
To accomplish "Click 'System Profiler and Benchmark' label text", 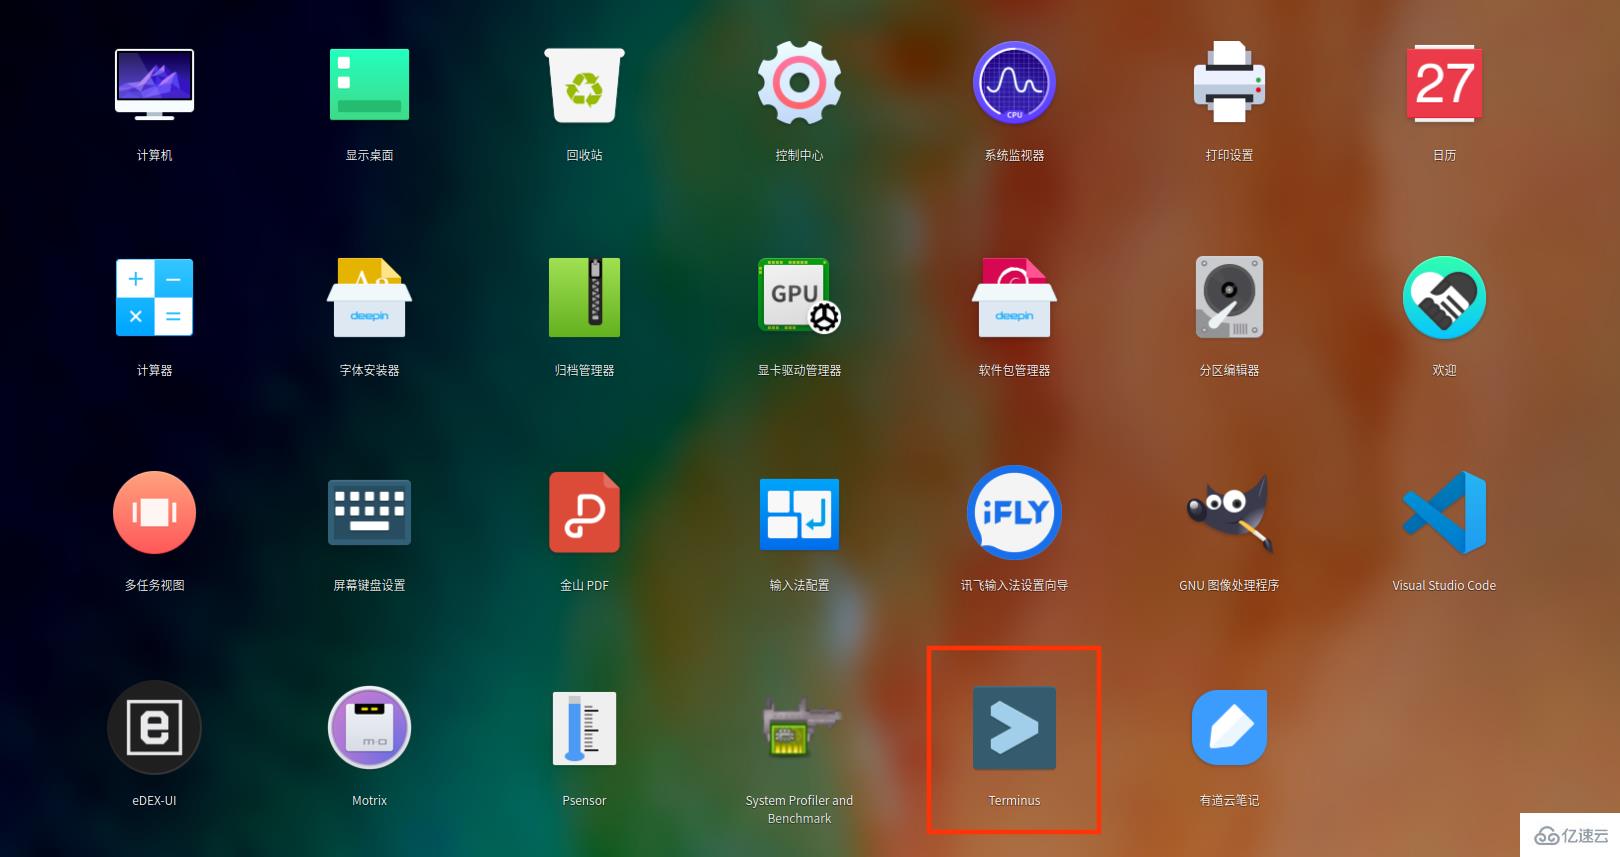I will point(799,810).
